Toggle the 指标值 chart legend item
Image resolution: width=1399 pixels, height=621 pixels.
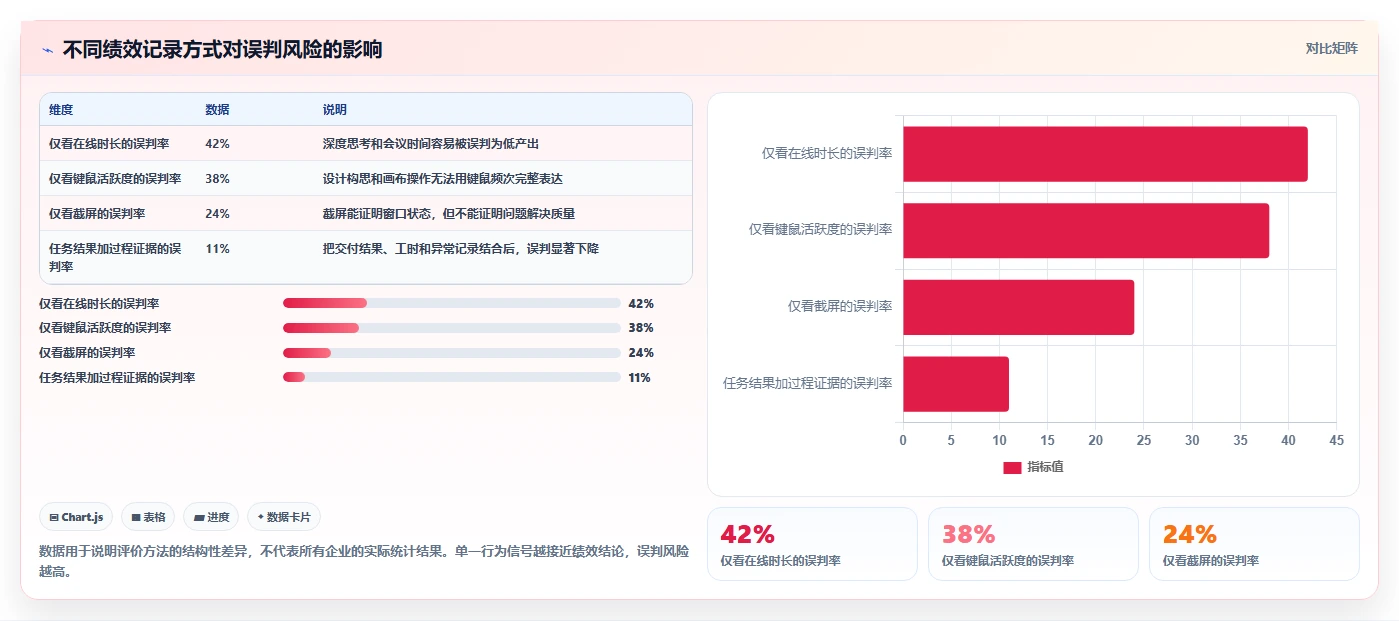tap(1033, 467)
